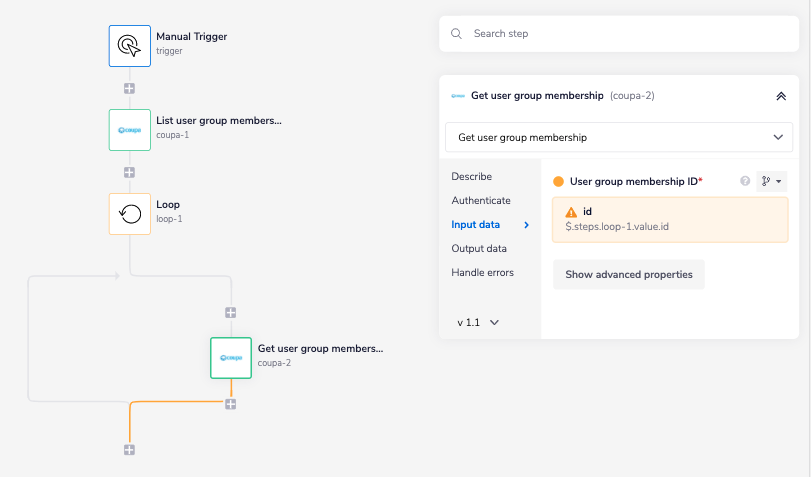Open the Authenticate tab

(481, 200)
